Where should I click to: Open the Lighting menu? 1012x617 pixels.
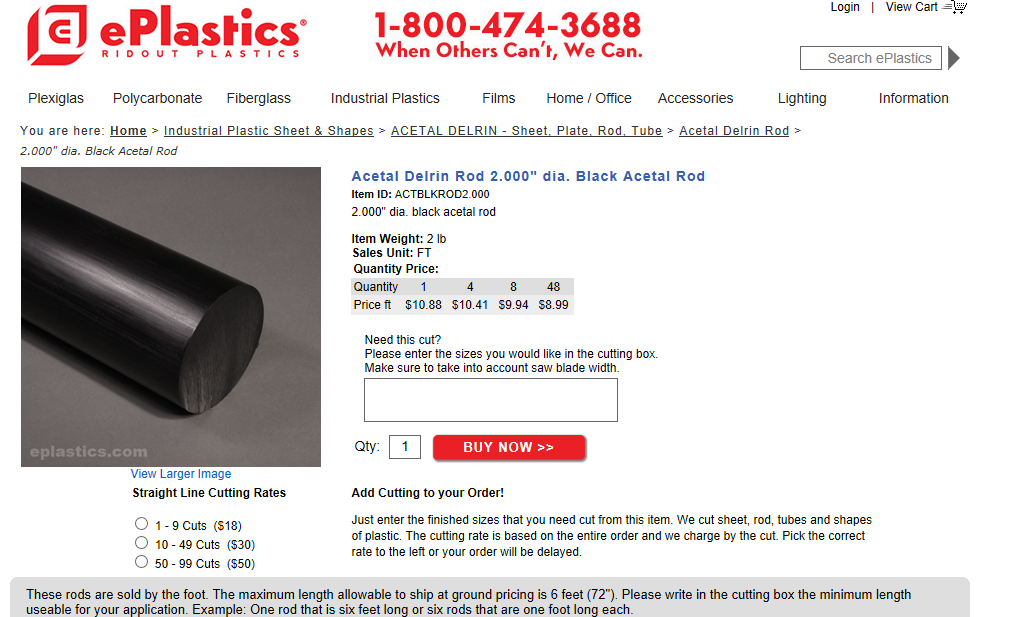point(802,98)
